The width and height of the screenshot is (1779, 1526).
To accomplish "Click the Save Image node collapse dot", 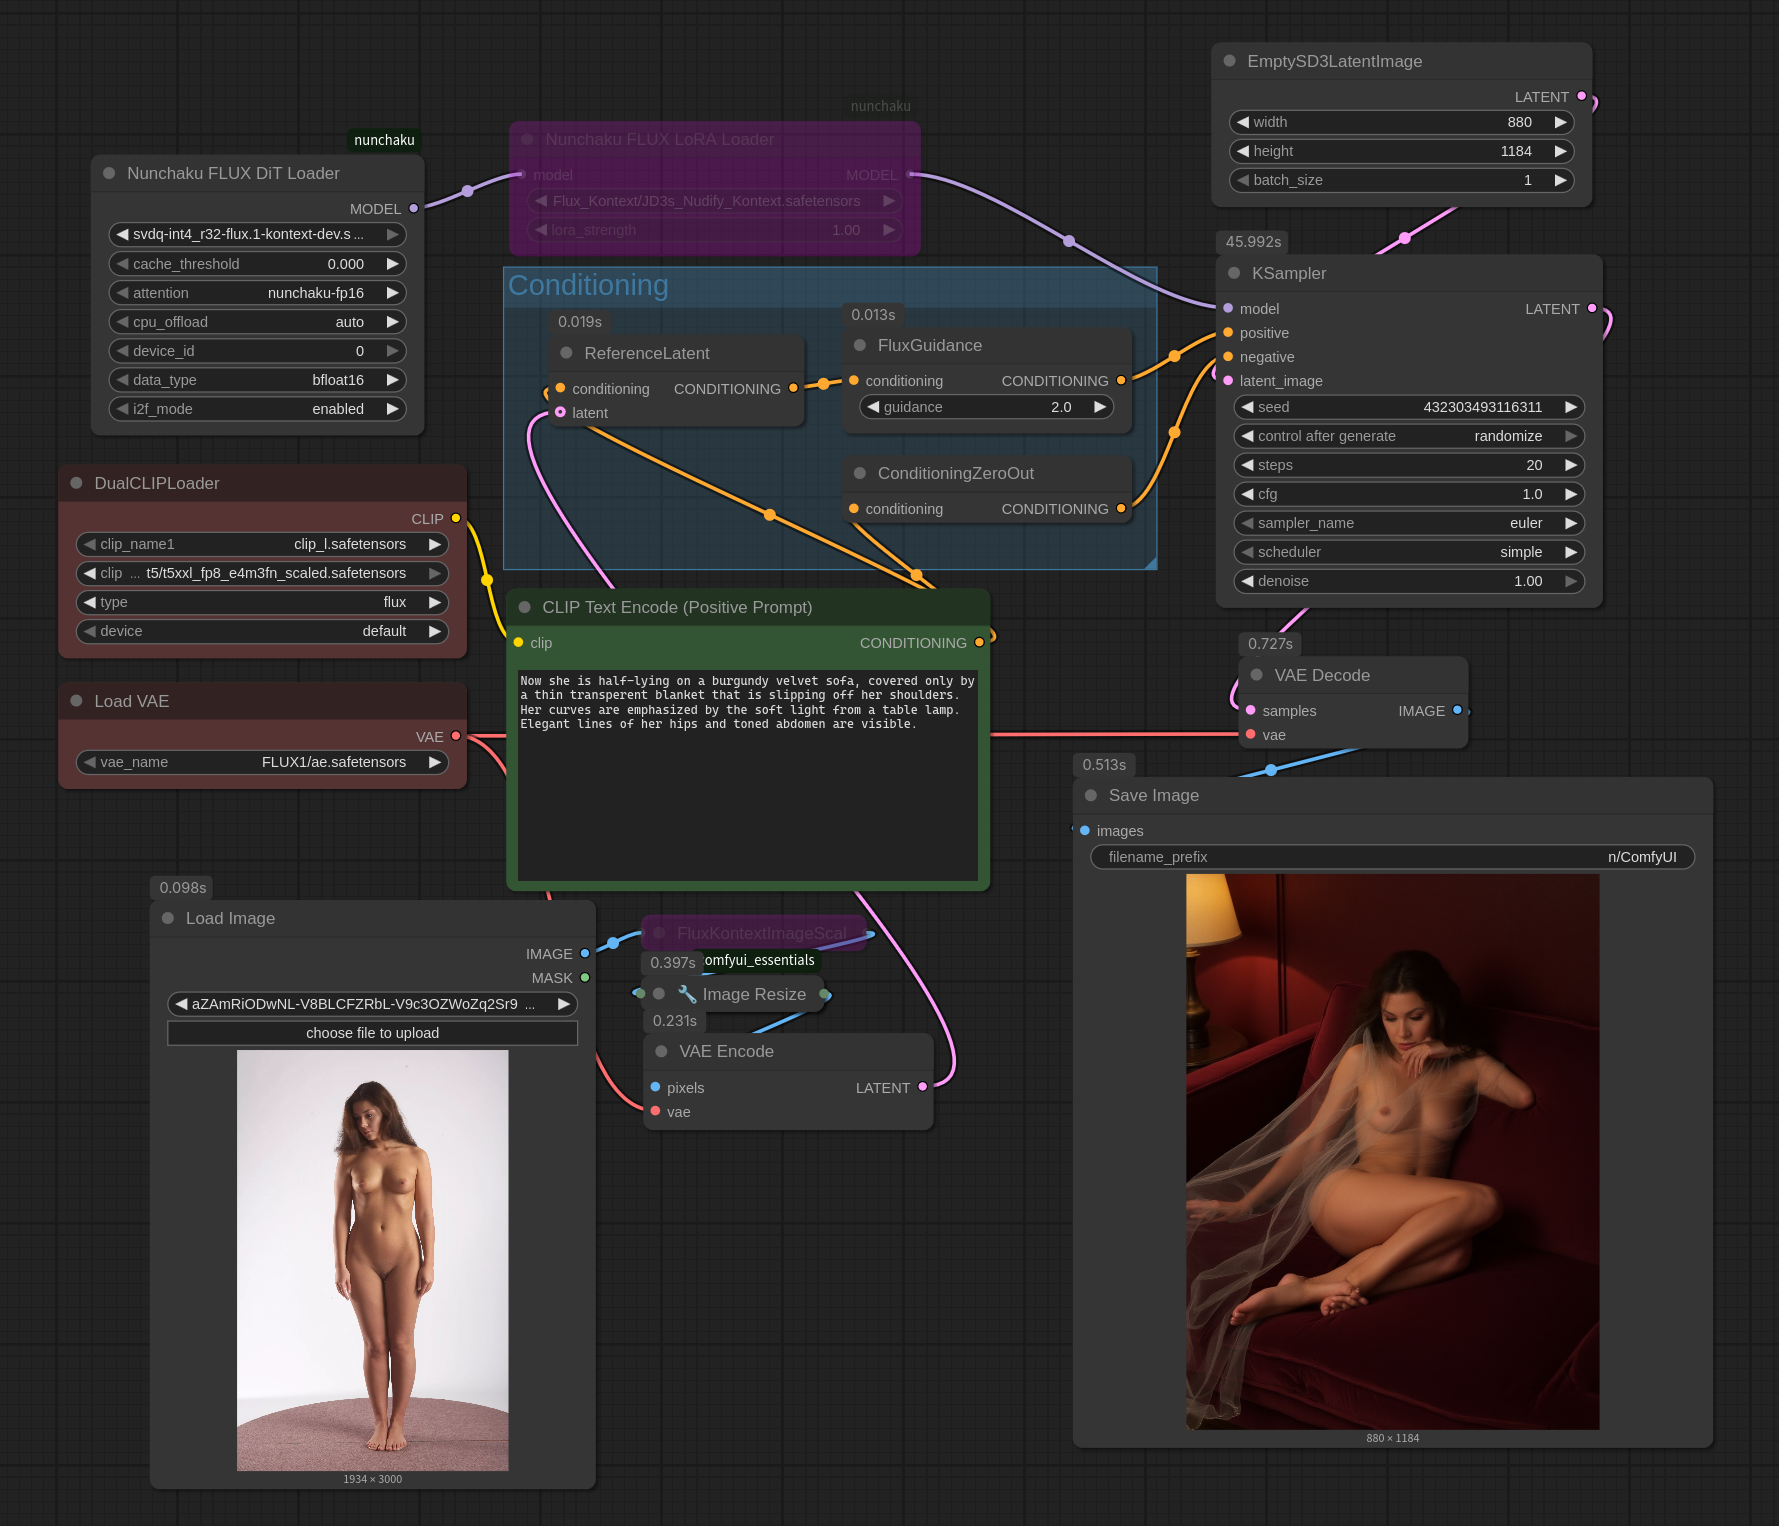I will 1091,795.
